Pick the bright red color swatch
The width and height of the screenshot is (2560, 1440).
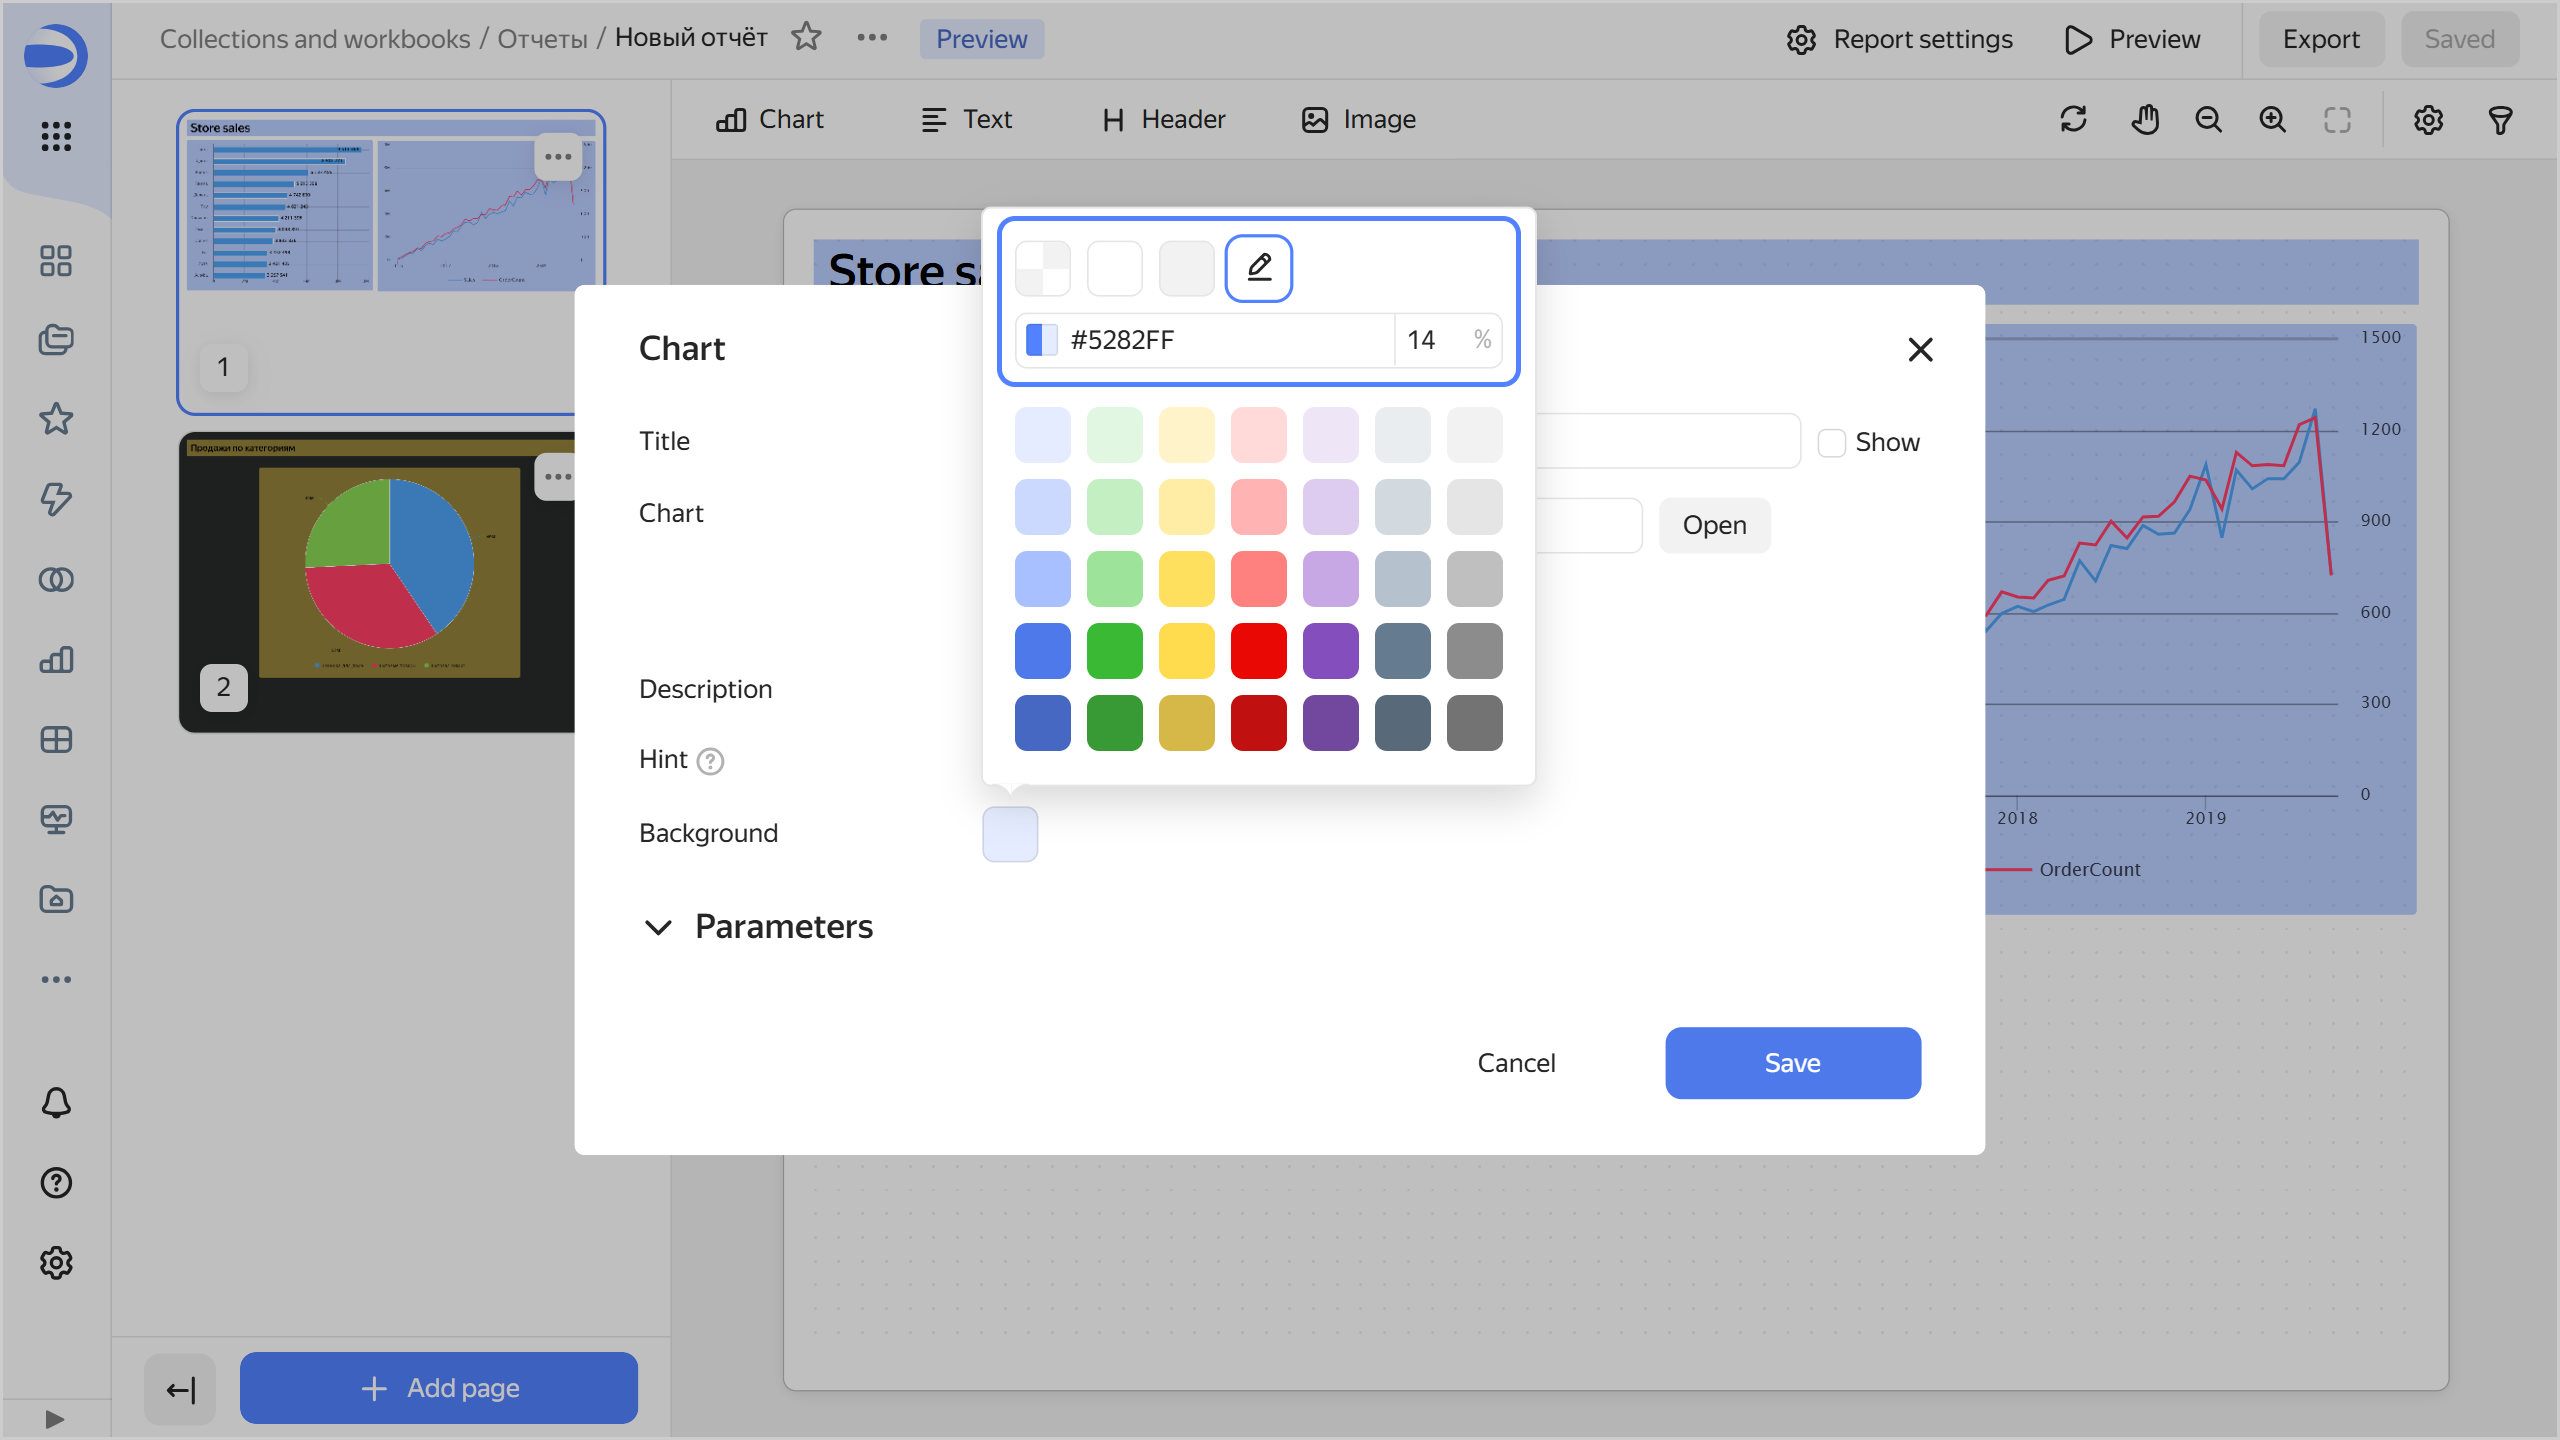(x=1258, y=651)
